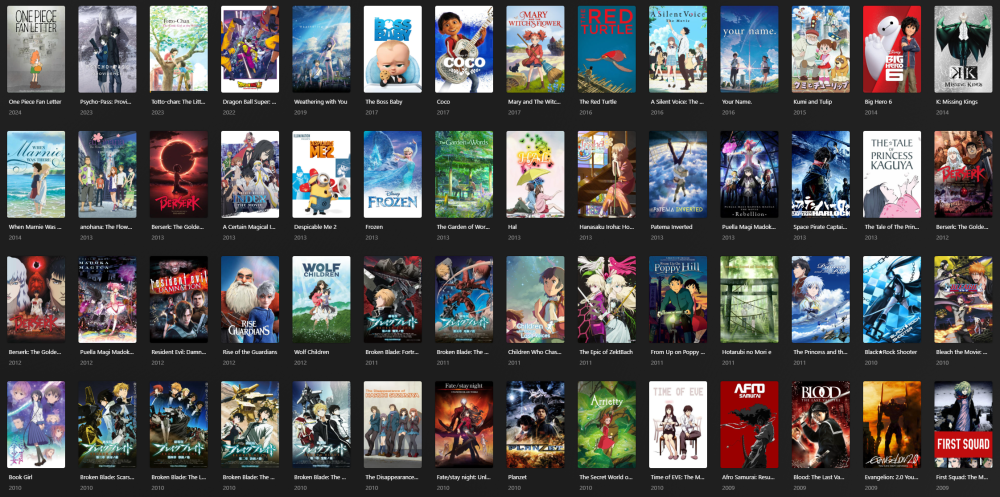Open the Black★Rock Shooter poster
This screenshot has height=497, width=1000.
coord(892,299)
